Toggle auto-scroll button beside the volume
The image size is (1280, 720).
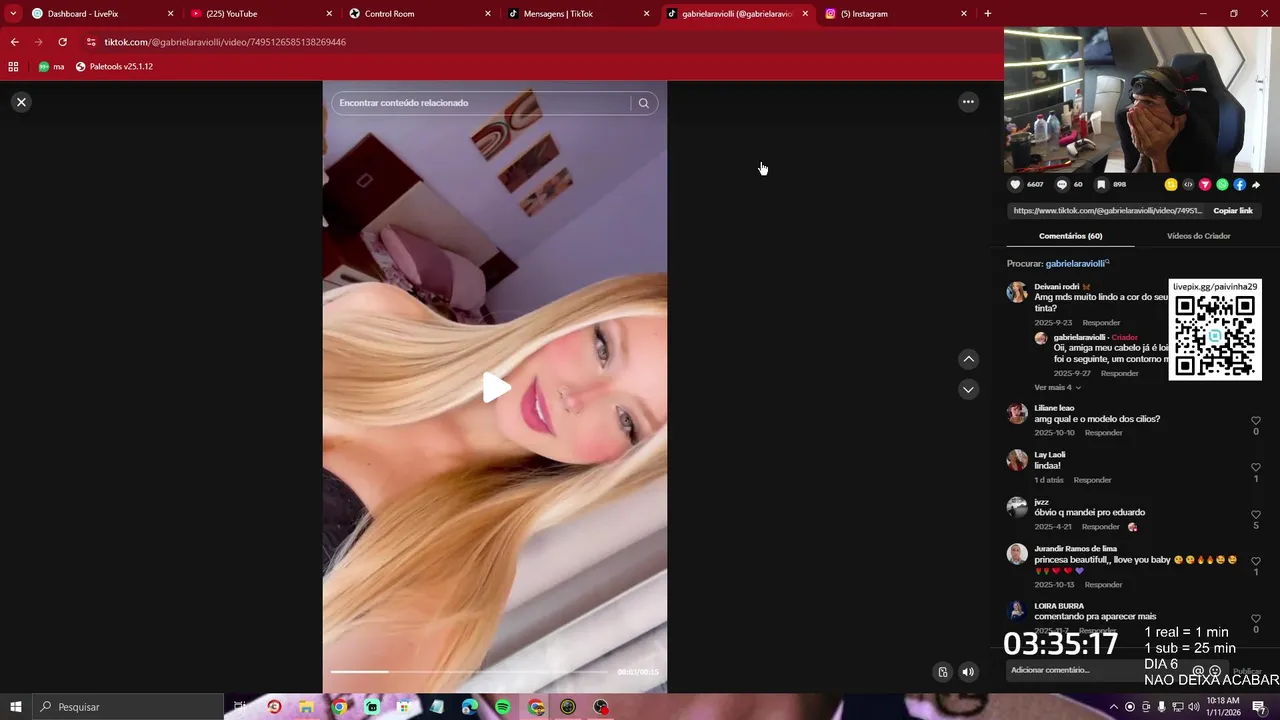pyautogui.click(x=942, y=672)
